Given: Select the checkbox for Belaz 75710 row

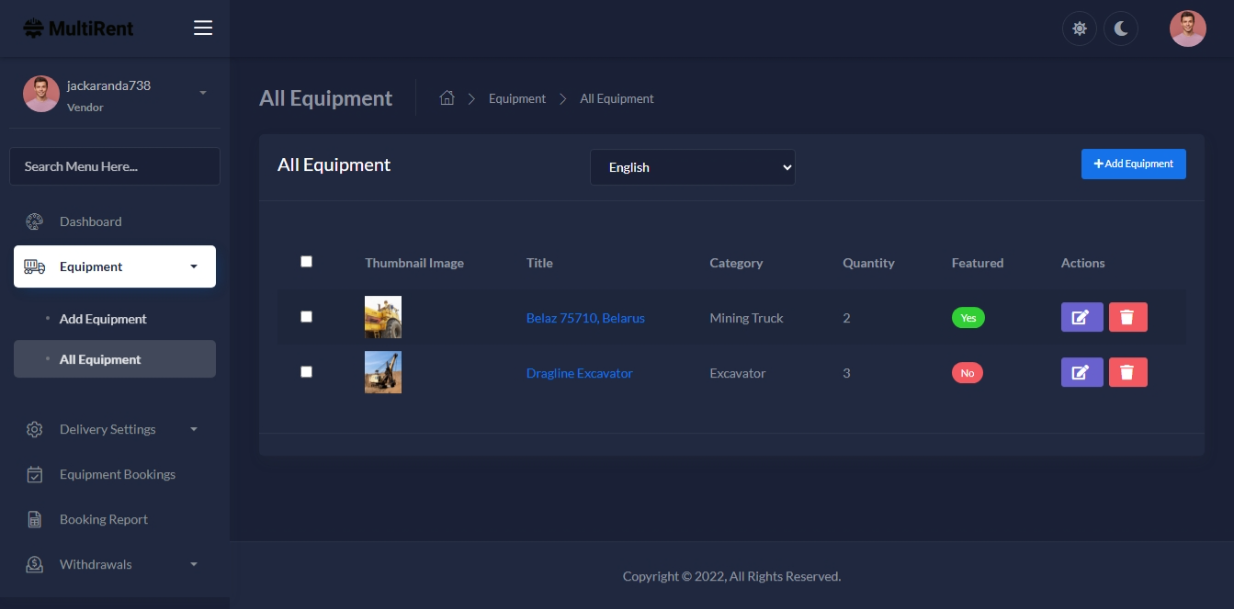Looking at the screenshot, I should [x=306, y=317].
